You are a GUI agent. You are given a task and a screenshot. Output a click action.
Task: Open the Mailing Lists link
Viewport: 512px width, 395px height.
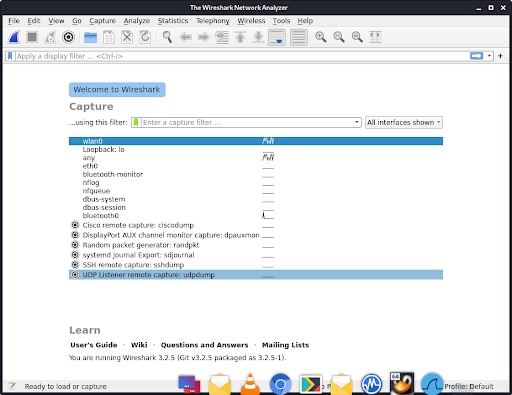click(x=285, y=345)
